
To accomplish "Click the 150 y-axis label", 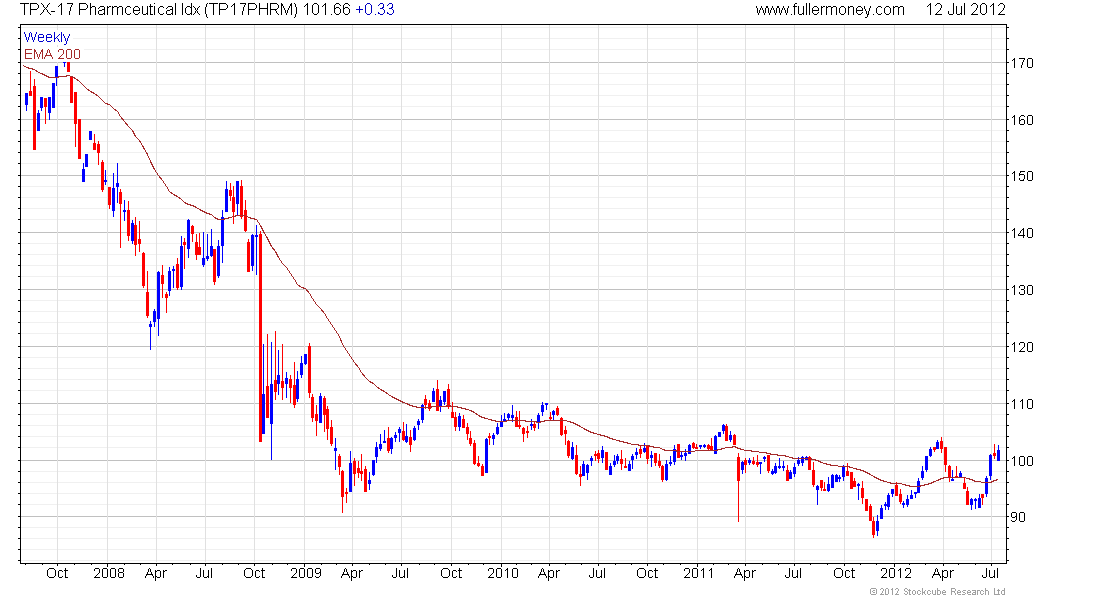I will point(1022,176).
